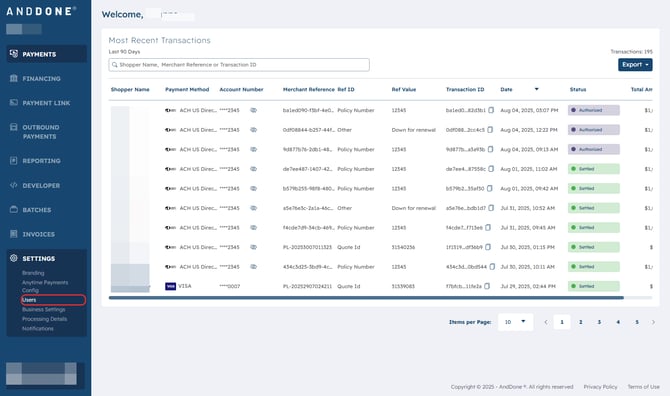Focus the Shopper Name search field

[x=239, y=65]
